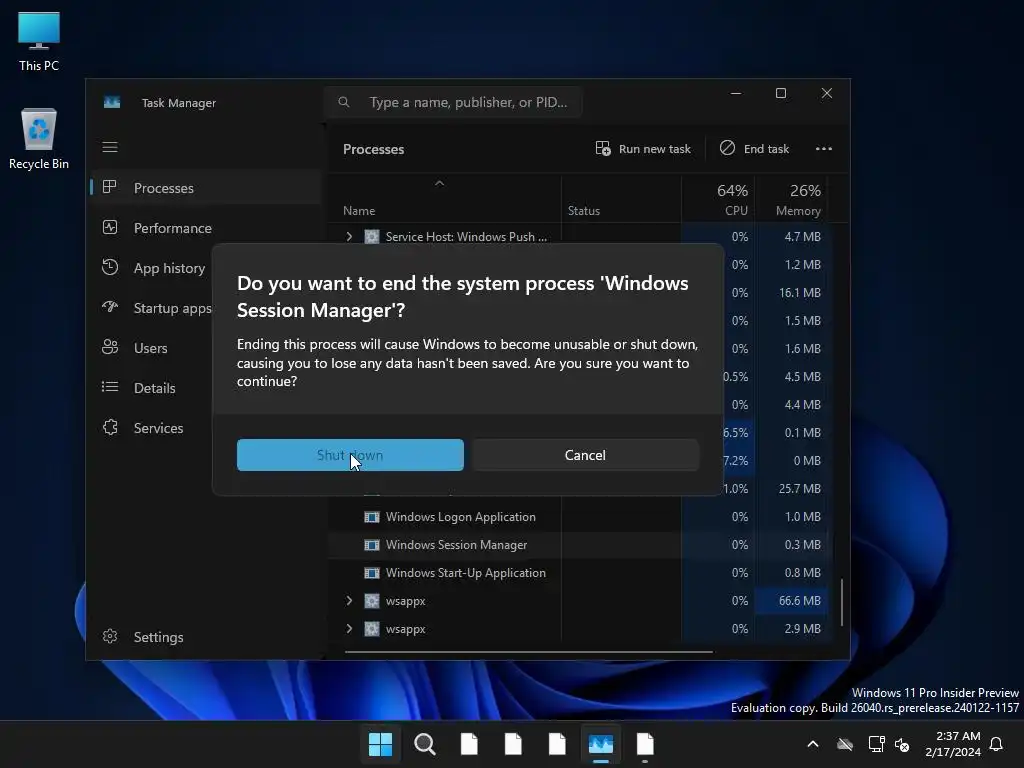
Task: Click the vertical scrollbar in the process list
Action: (x=842, y=602)
